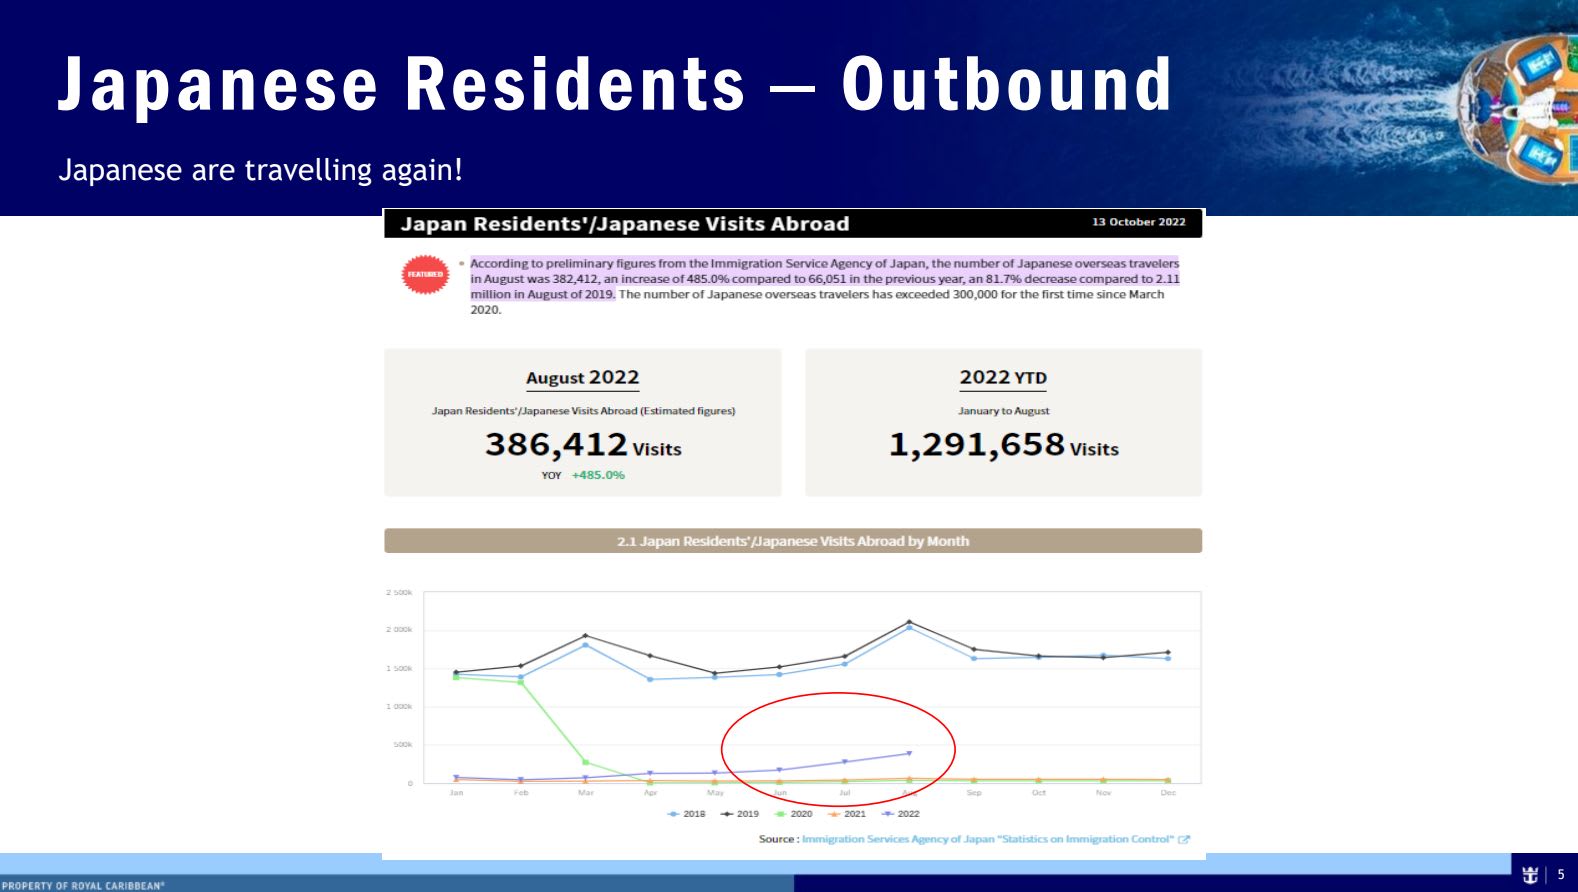Click the YOY '+485.0%' value

pyautogui.click(x=598, y=475)
